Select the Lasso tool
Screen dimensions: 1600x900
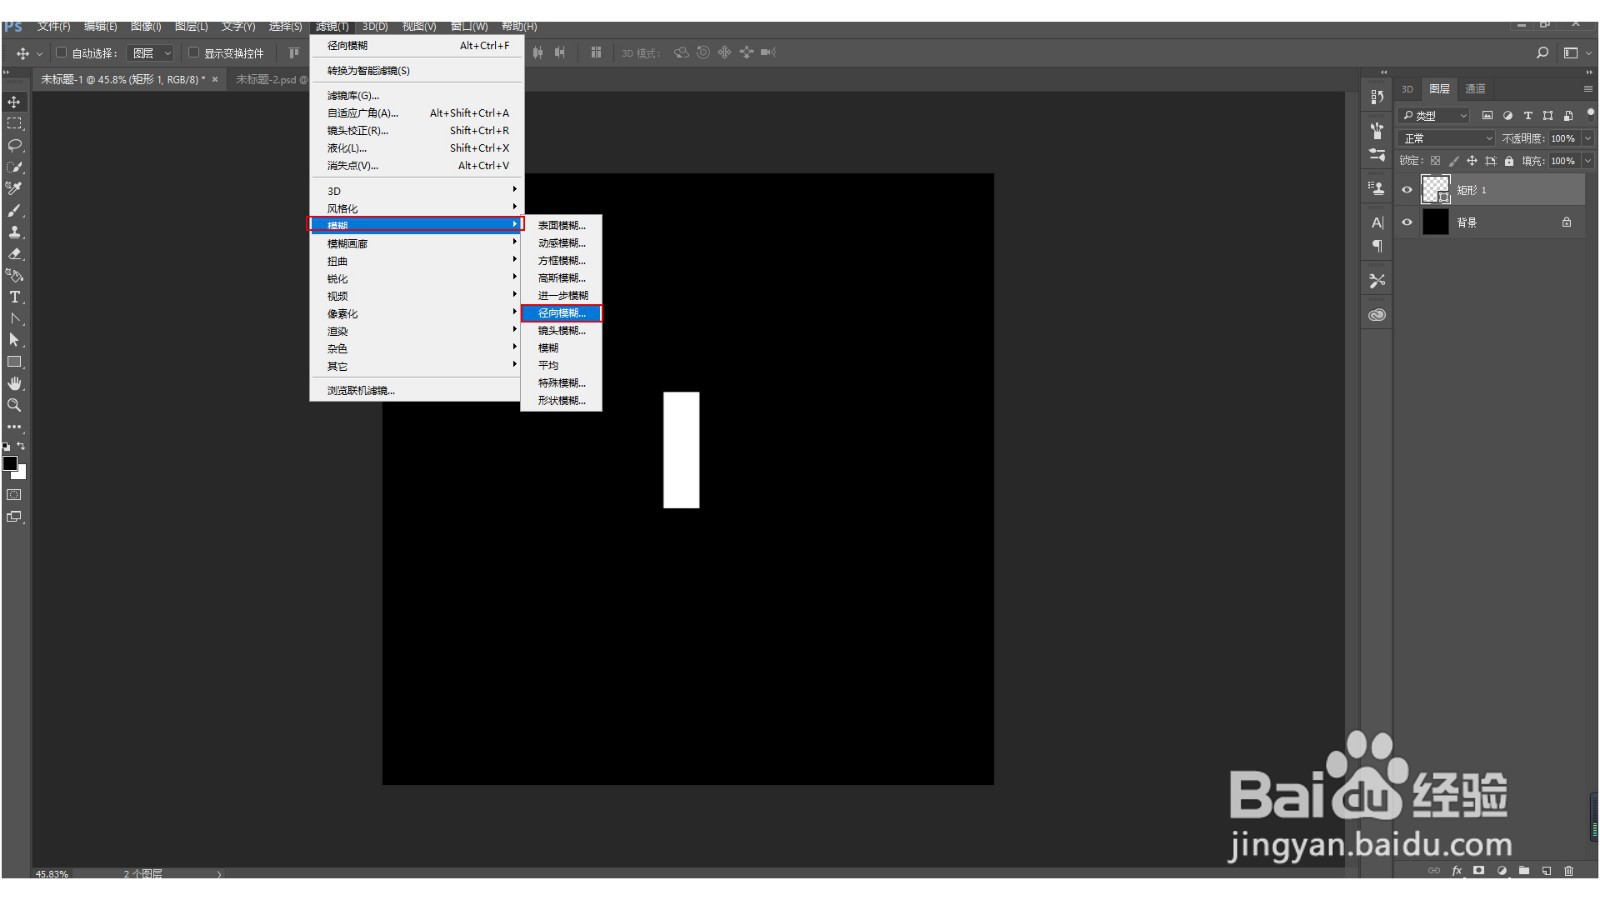coord(14,145)
